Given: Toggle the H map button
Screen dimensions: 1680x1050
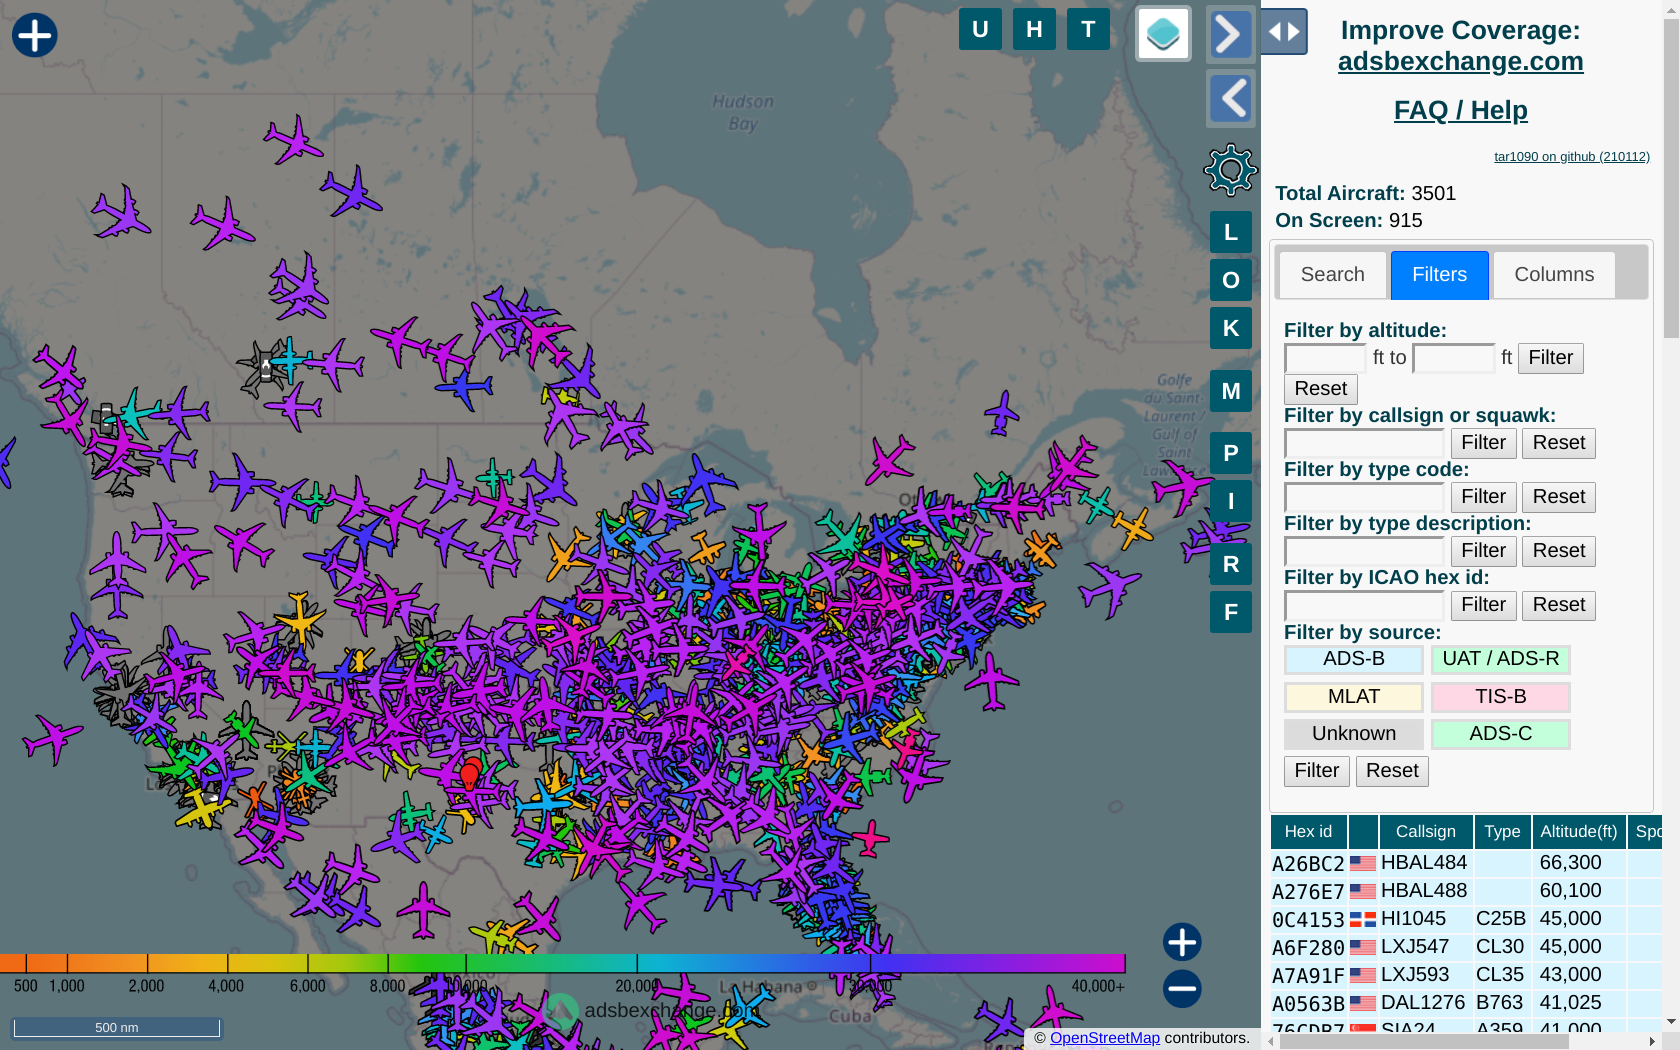Looking at the screenshot, I should coord(1034,29).
